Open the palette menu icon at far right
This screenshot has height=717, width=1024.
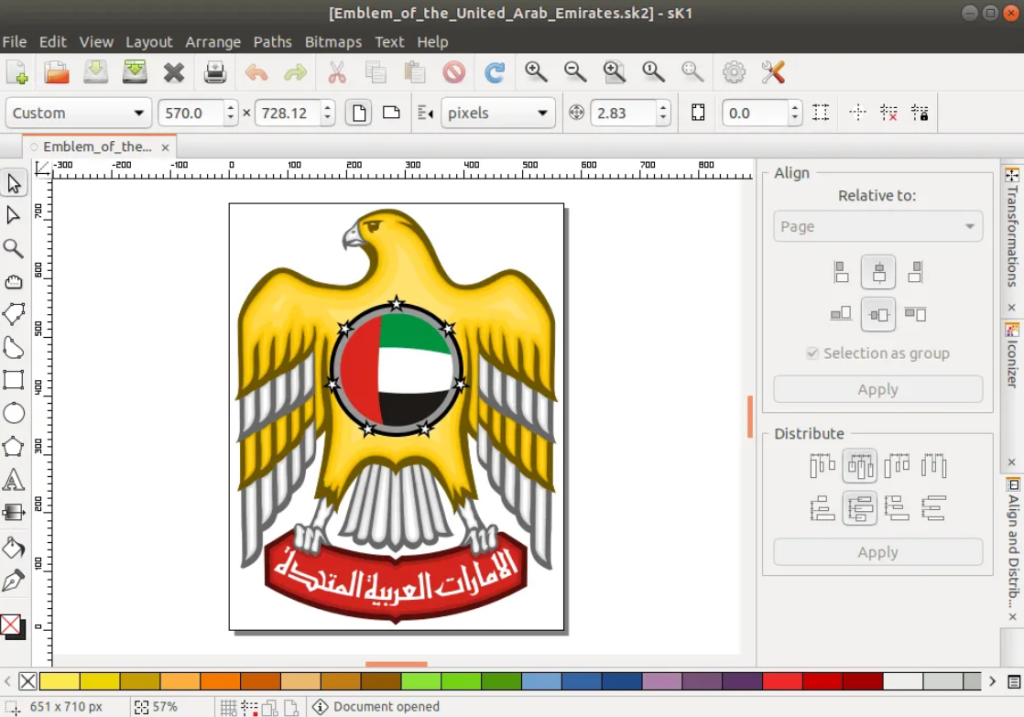coord(1014,682)
